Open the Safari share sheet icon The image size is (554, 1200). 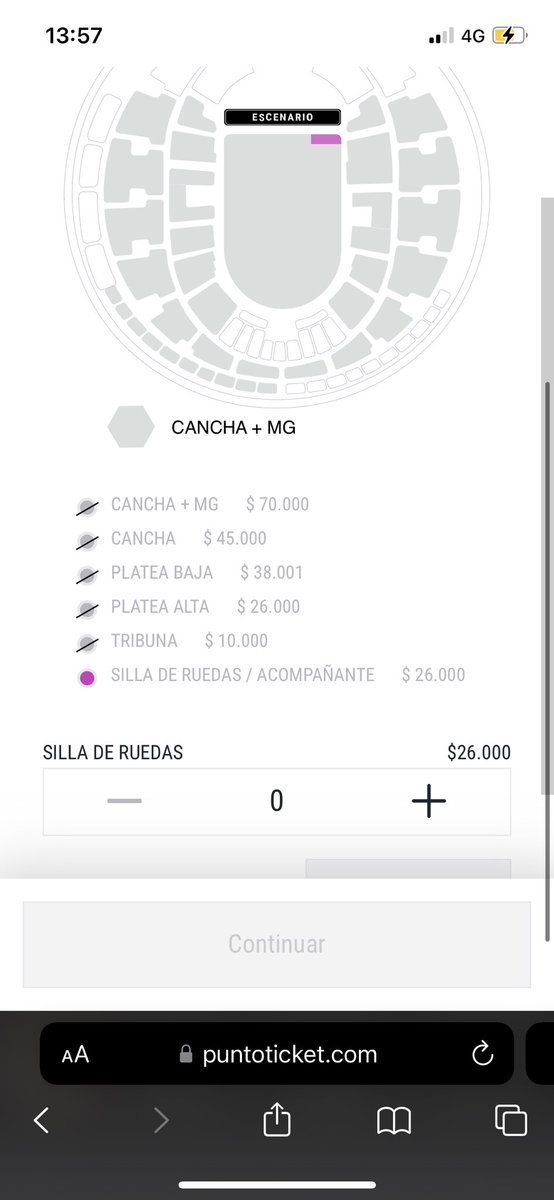[x=277, y=1119]
